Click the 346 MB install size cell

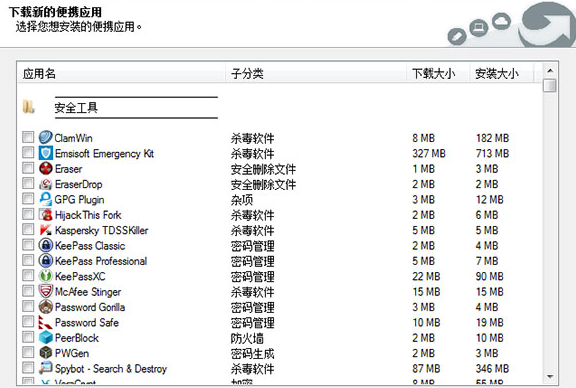point(492,369)
